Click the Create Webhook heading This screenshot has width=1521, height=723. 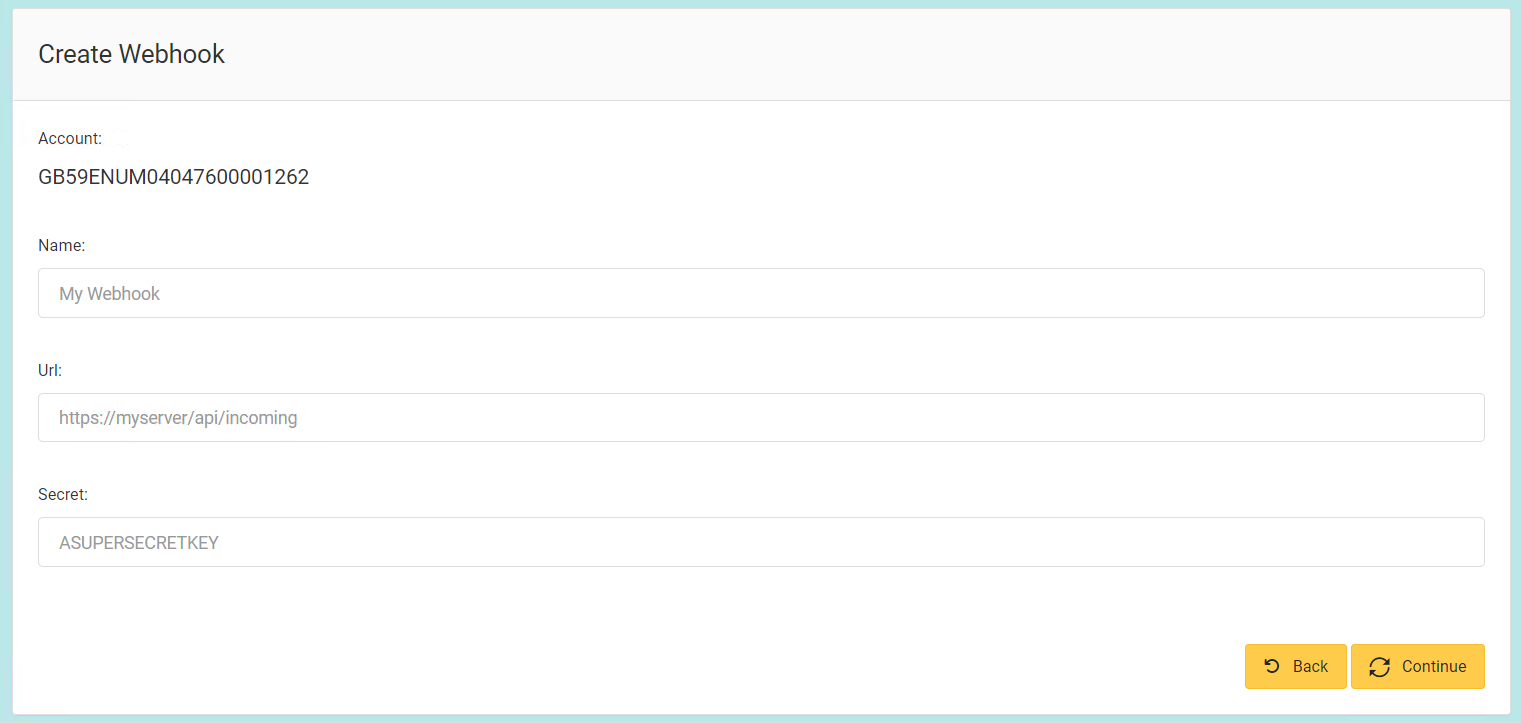click(x=131, y=54)
